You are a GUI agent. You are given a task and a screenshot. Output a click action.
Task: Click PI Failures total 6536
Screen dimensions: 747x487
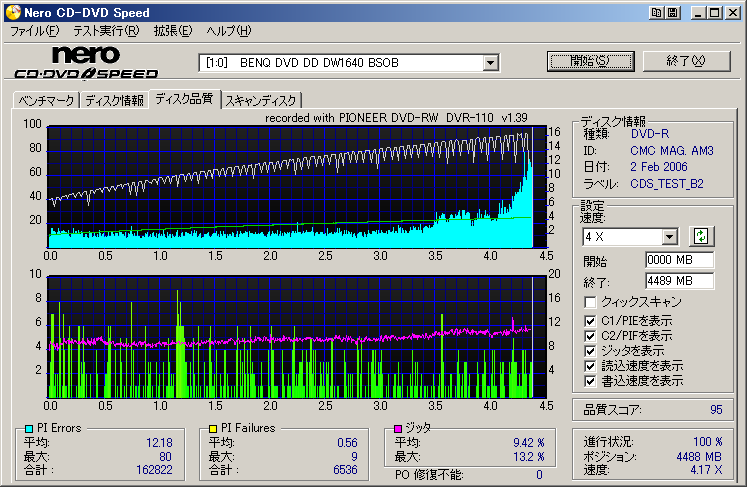[x=345, y=470]
